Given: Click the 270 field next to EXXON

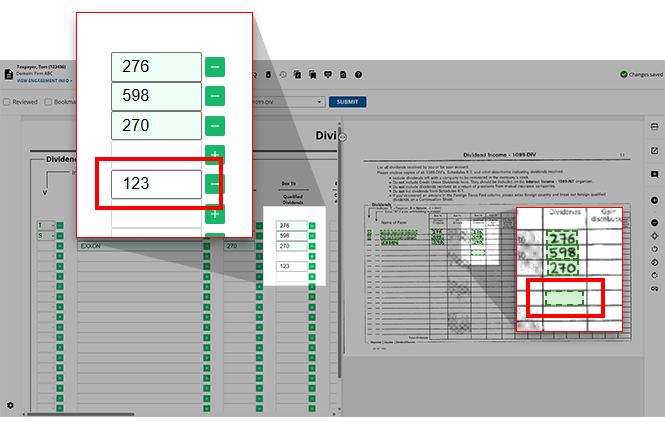Looking at the screenshot, I should click(239, 246).
